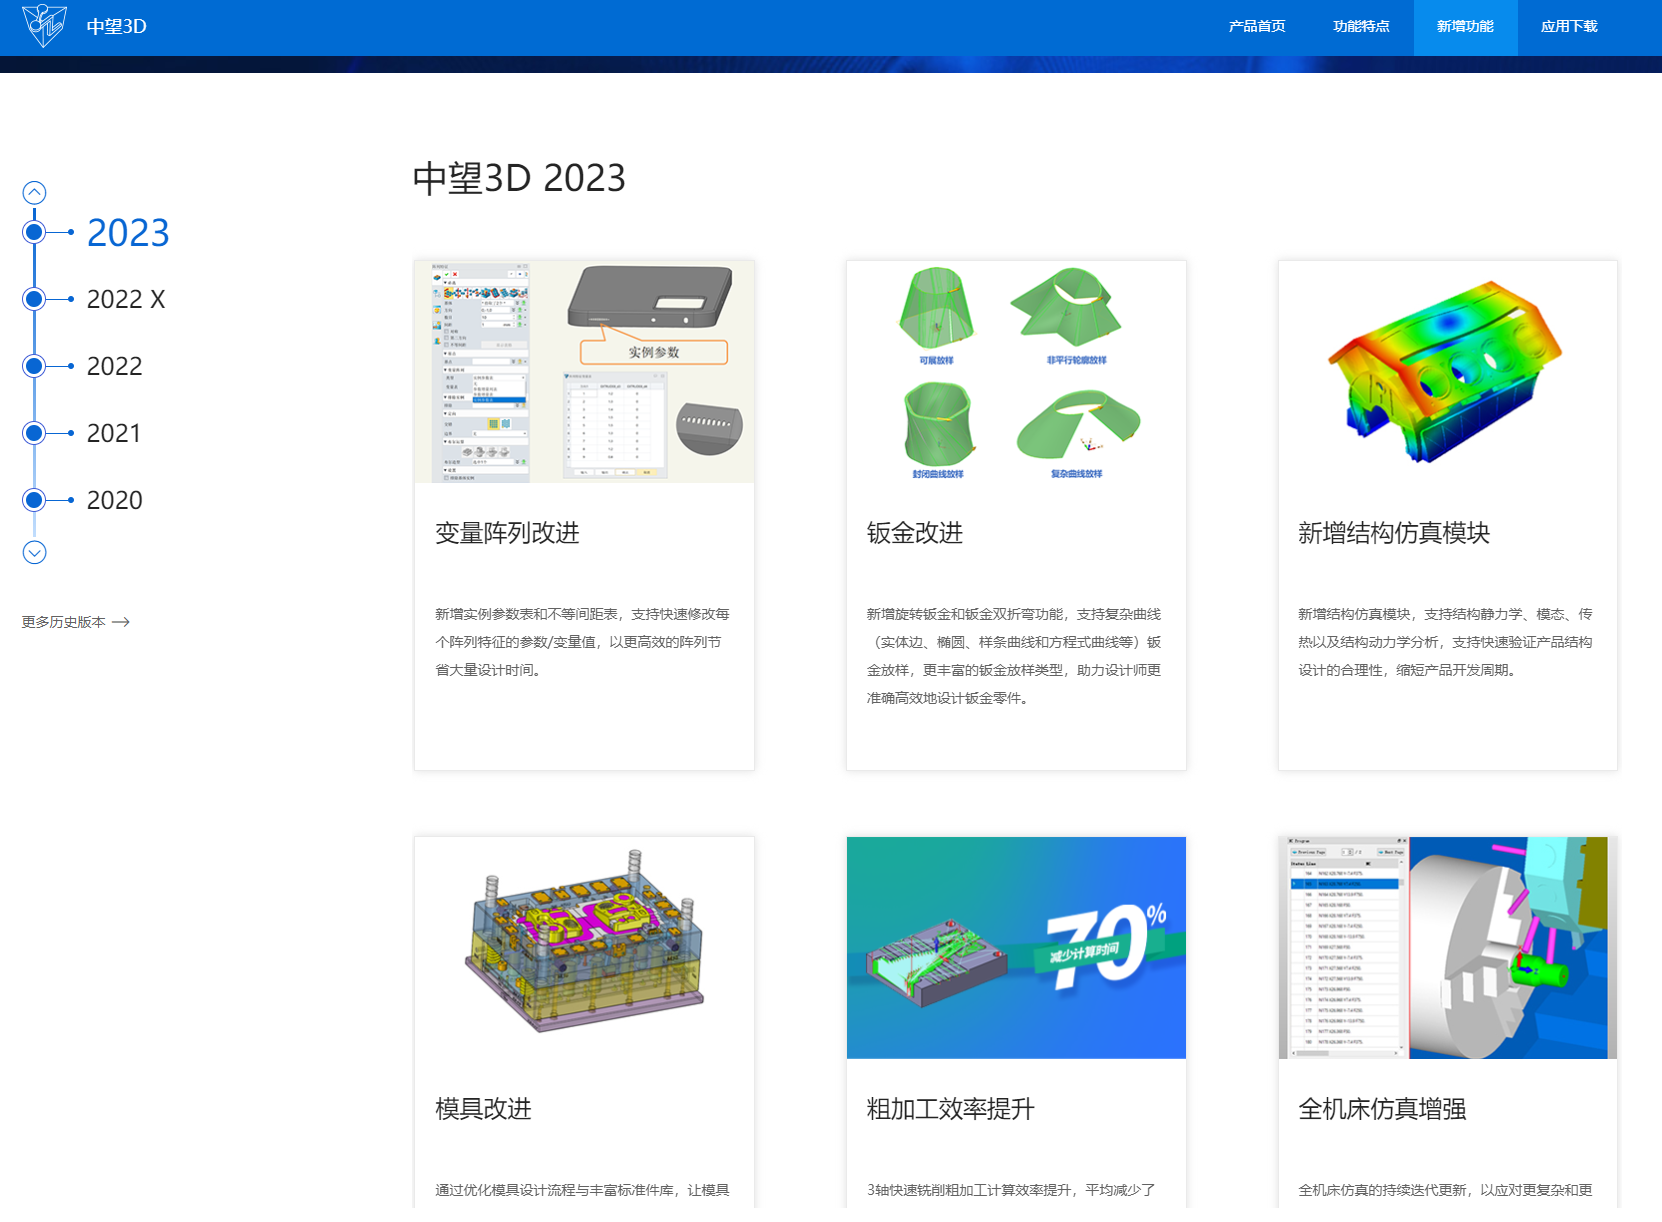Select the active 新增功能 tab
The width and height of the screenshot is (1662, 1222).
pyautogui.click(x=1464, y=26)
